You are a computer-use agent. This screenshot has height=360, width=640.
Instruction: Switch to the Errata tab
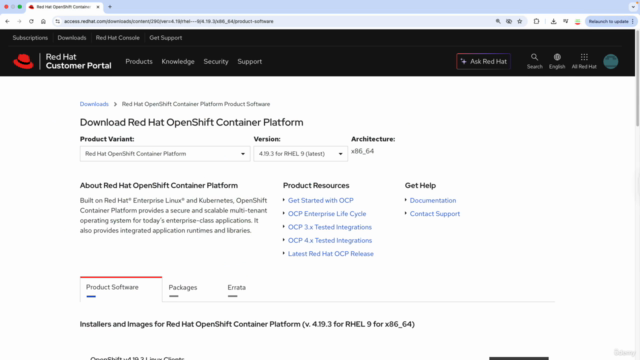click(237, 288)
